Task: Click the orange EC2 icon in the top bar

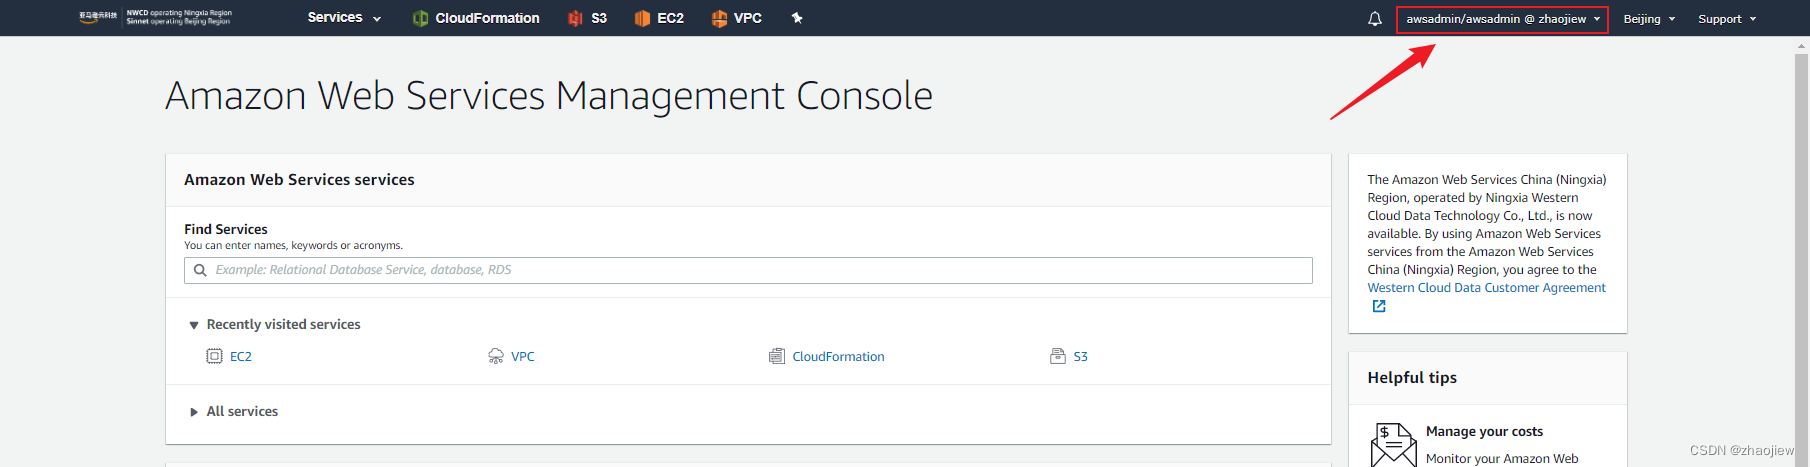Action: [642, 18]
